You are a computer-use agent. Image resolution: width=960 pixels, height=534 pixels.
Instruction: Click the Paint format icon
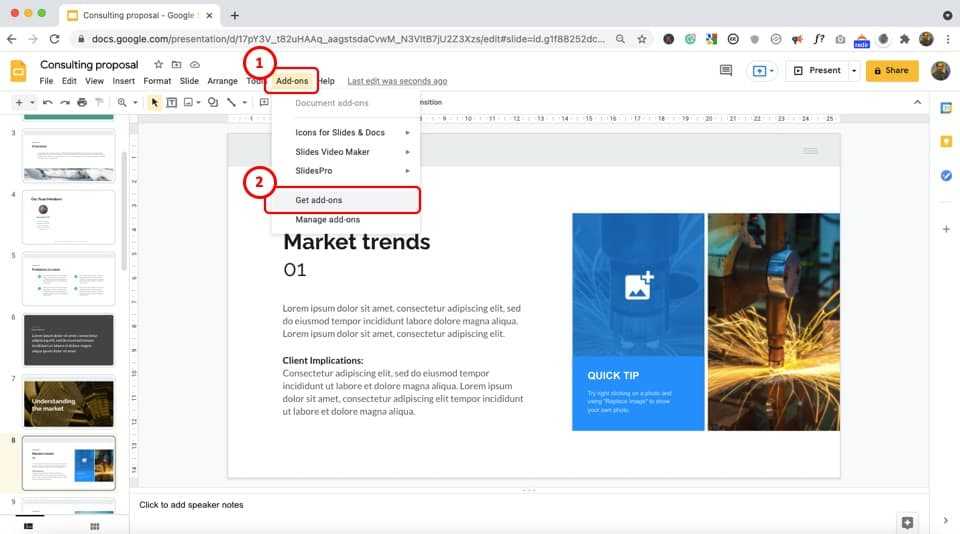[x=97, y=102]
